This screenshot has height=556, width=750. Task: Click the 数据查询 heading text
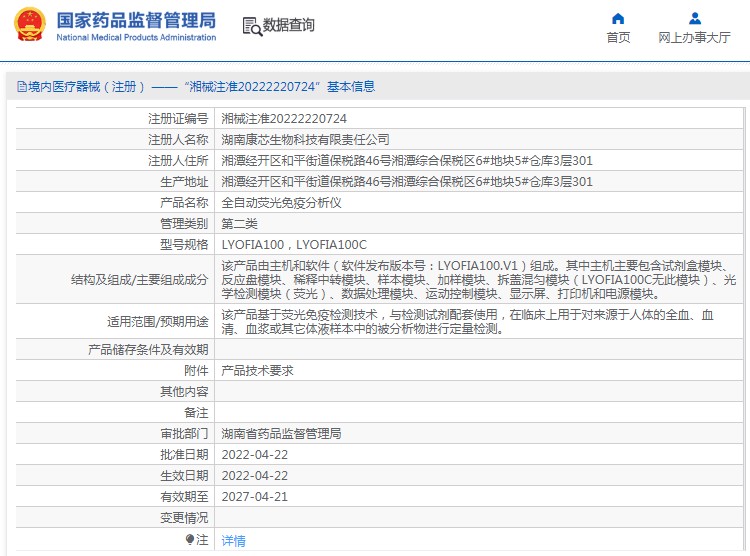tap(288, 25)
